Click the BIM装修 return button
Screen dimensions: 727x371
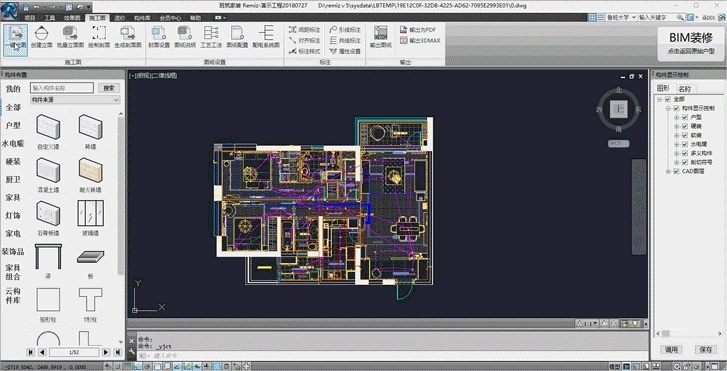690,43
